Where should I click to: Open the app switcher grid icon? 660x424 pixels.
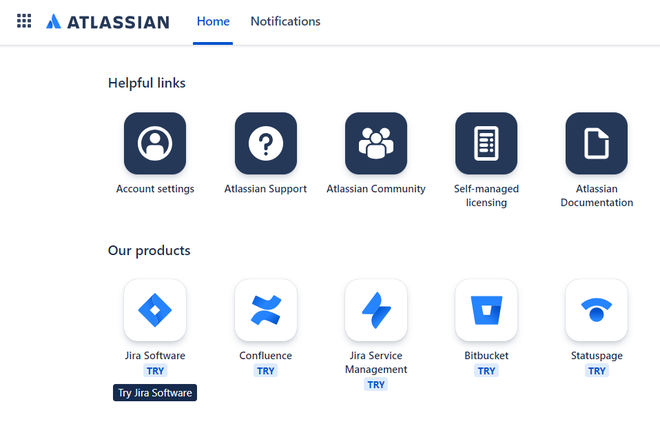24,21
